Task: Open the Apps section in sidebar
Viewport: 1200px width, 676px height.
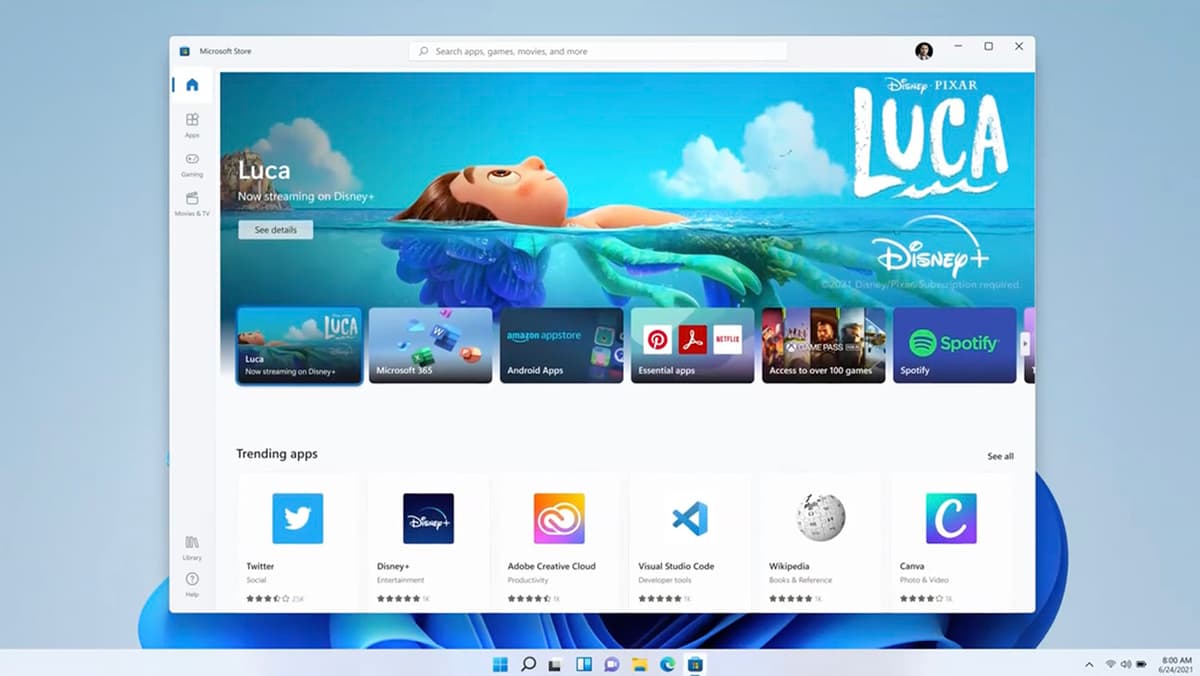Action: [192, 124]
